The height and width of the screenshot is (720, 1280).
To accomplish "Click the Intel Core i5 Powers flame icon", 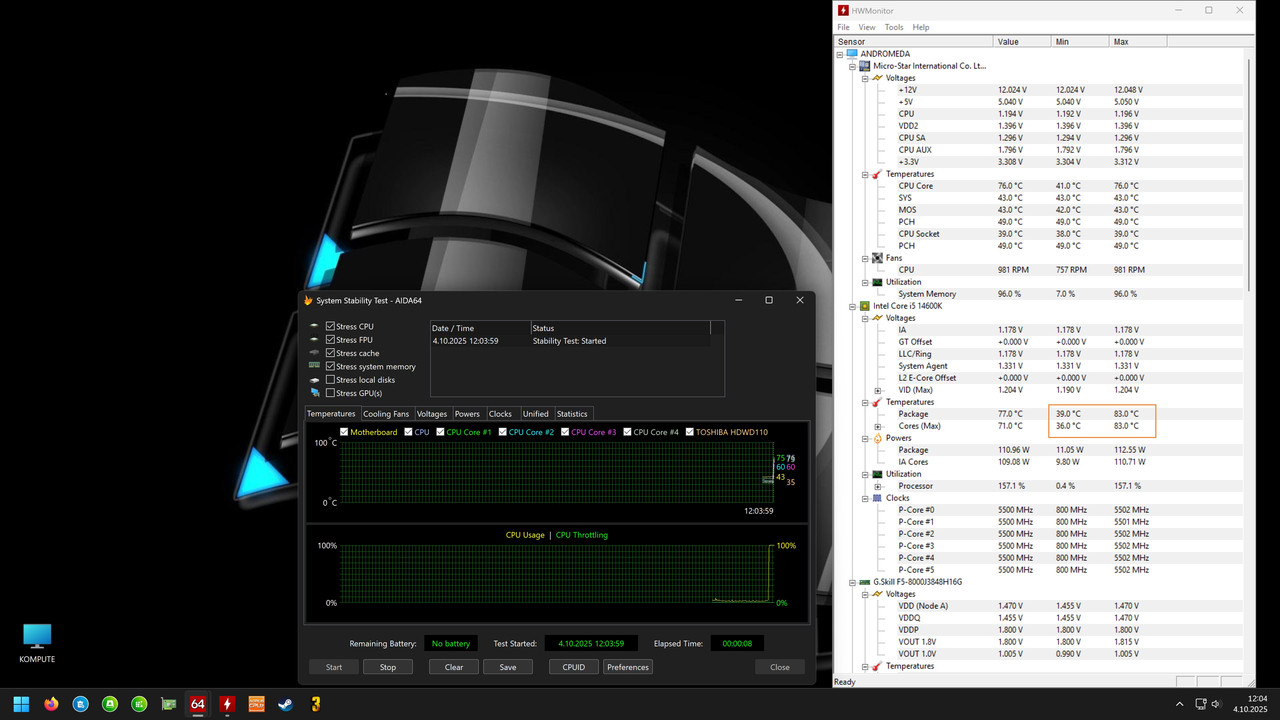I will click(877, 438).
